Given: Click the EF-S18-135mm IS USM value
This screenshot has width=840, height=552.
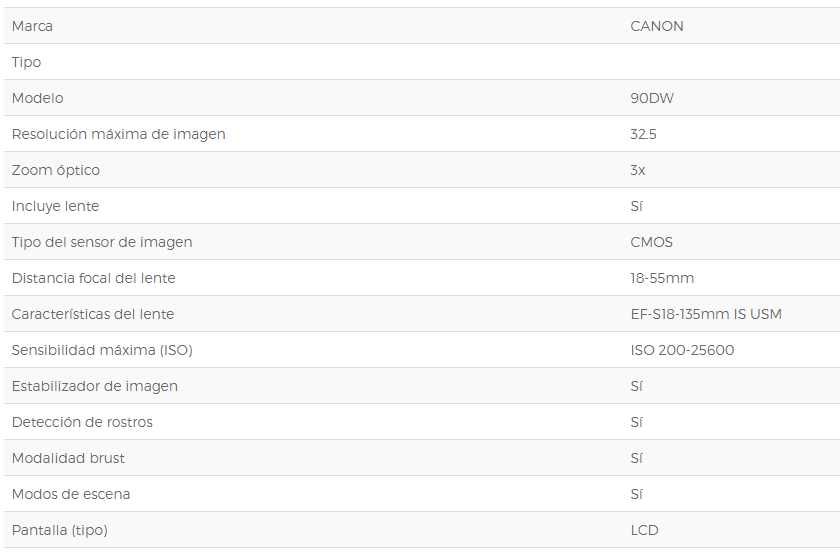Looking at the screenshot, I should (x=706, y=314).
